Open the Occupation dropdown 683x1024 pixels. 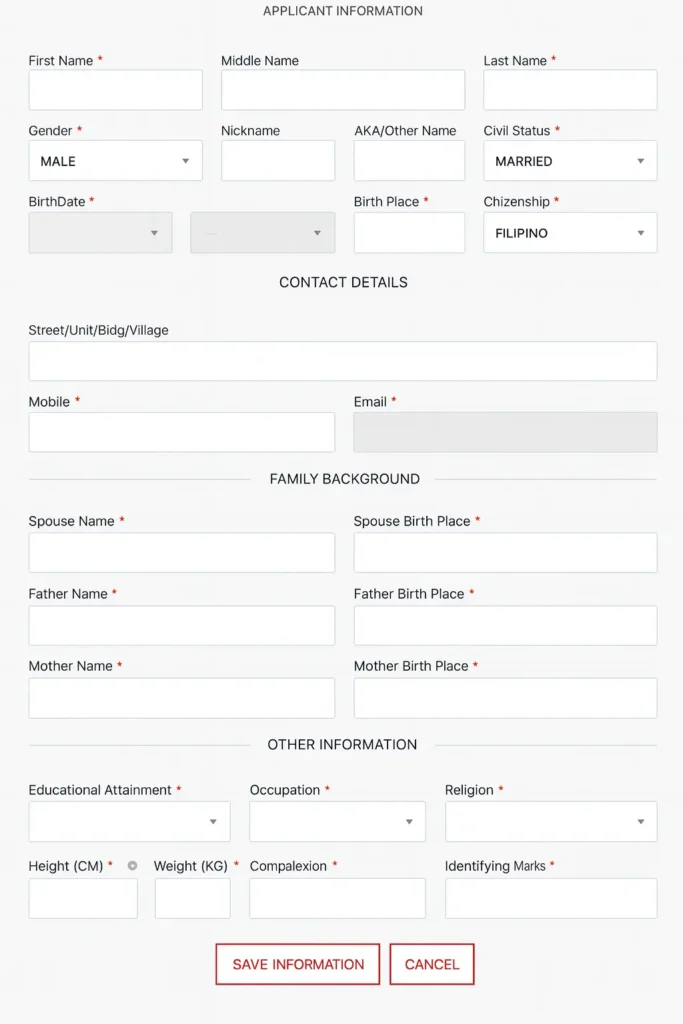pos(337,821)
